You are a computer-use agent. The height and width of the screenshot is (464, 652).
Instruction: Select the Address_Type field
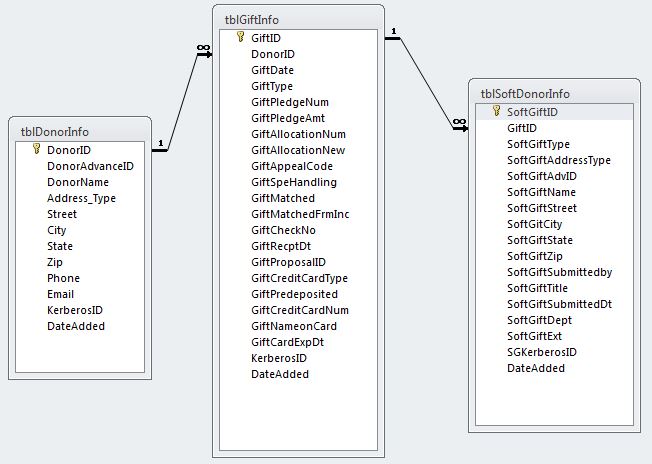80,198
